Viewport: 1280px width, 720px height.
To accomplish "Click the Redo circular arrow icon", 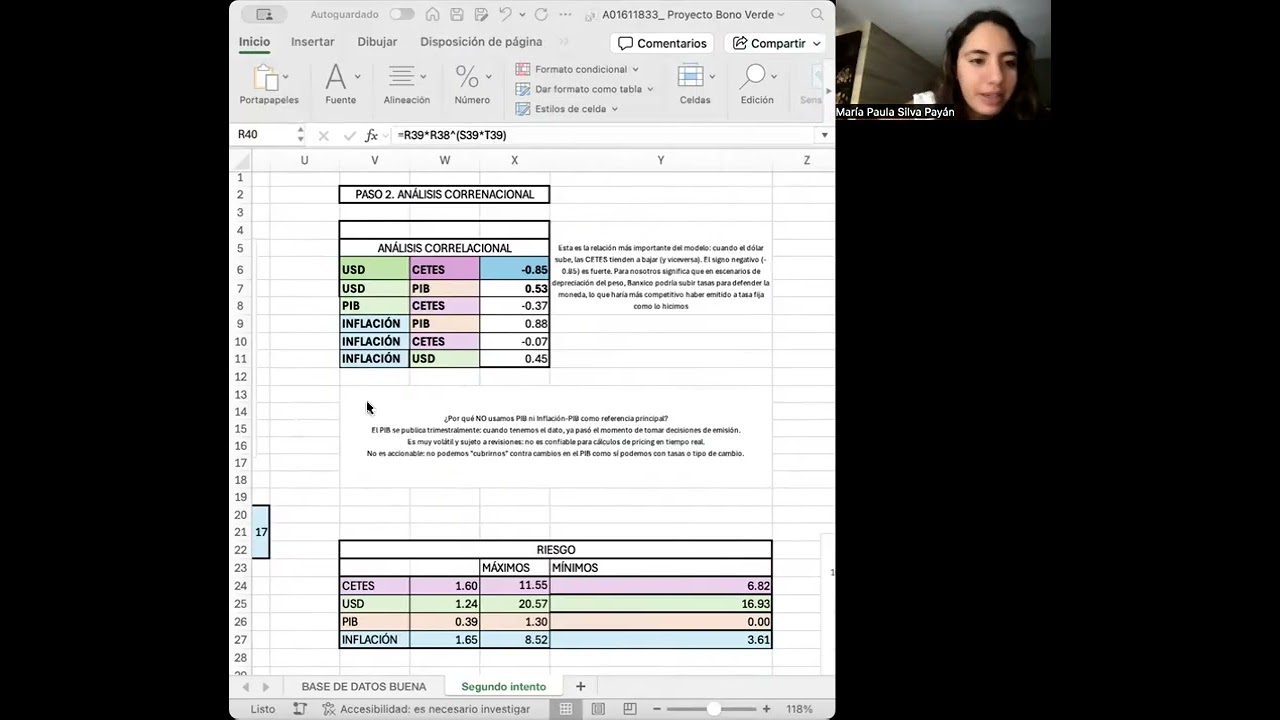I will [541, 14].
